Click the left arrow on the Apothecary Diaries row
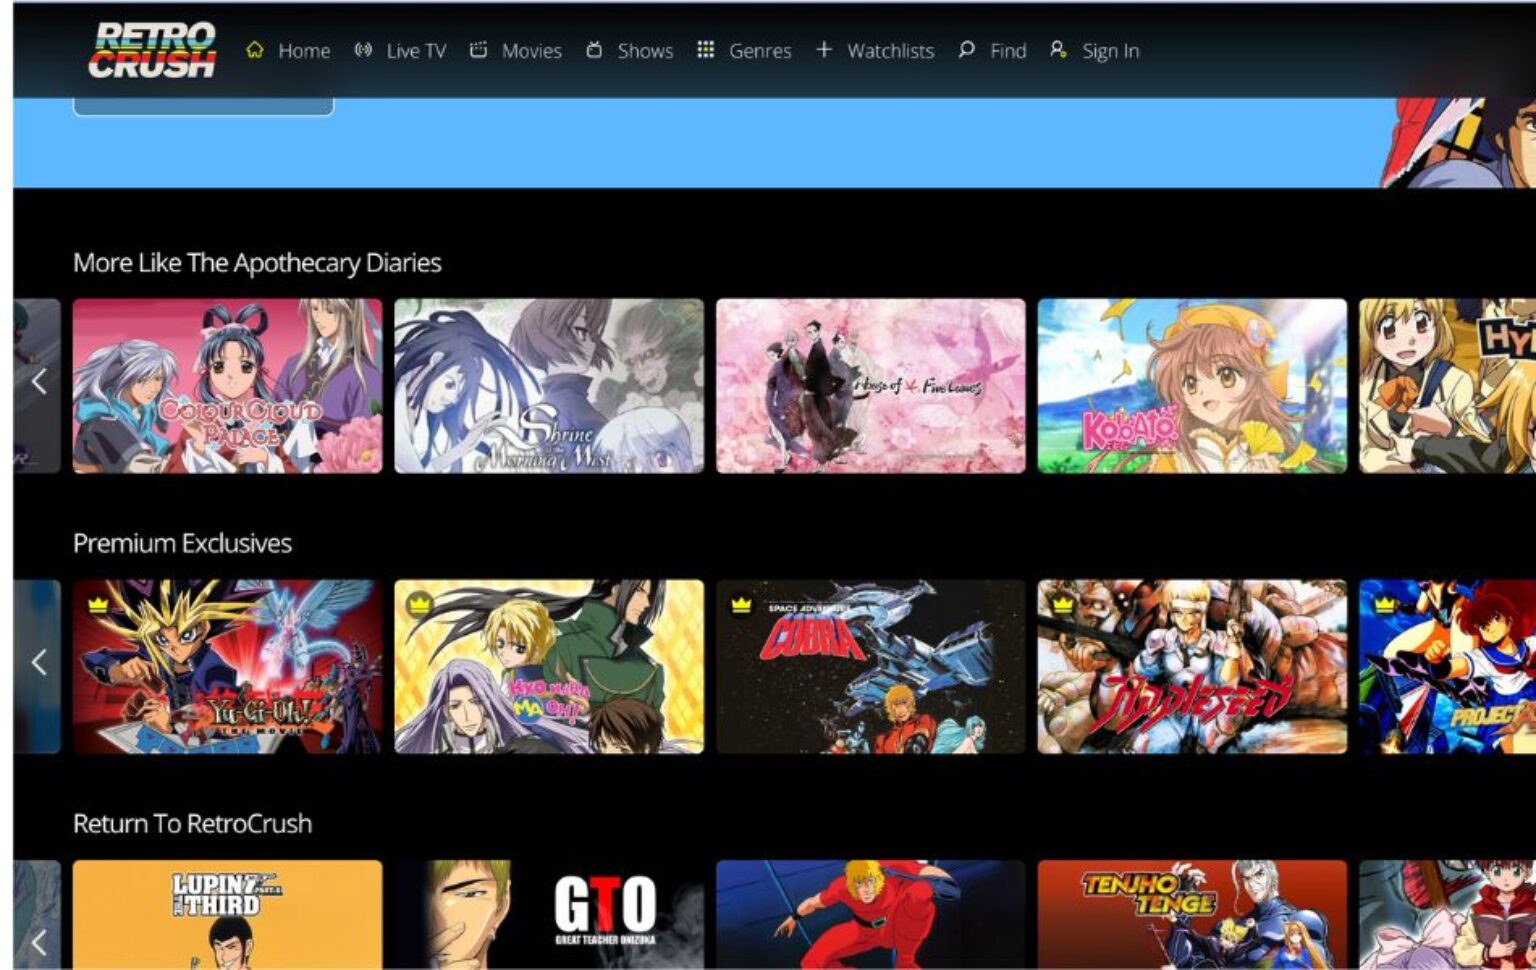Viewport: 1536px width, 970px height. click(x=38, y=383)
